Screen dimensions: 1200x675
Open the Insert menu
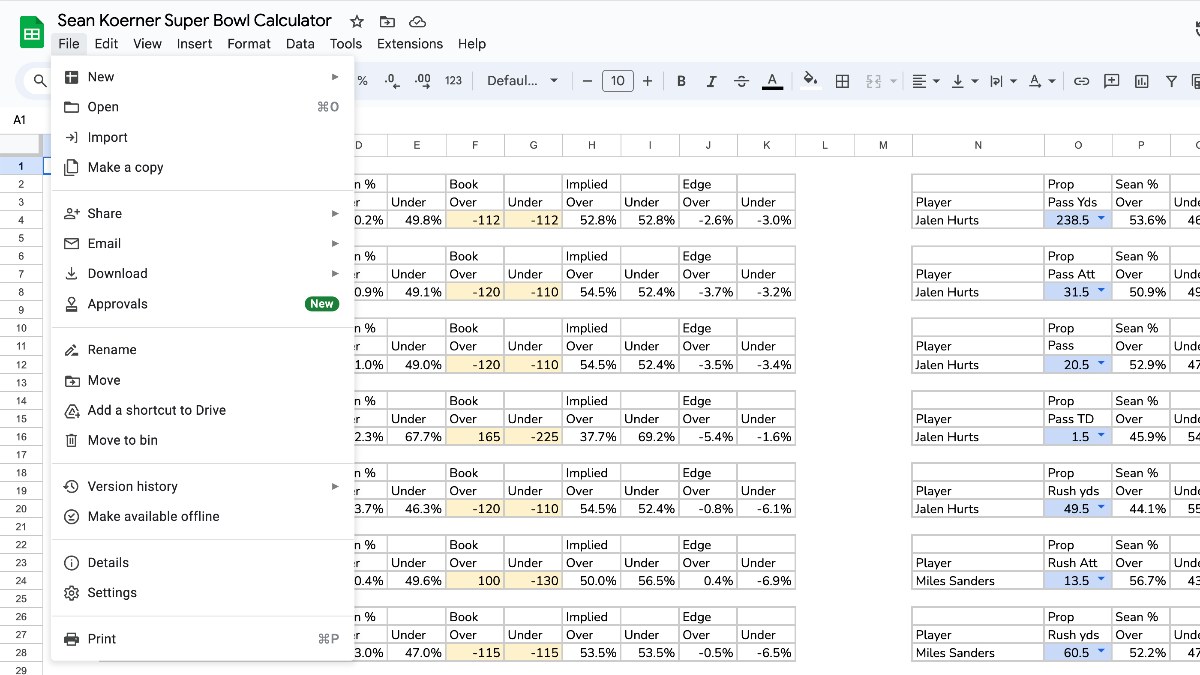point(194,44)
